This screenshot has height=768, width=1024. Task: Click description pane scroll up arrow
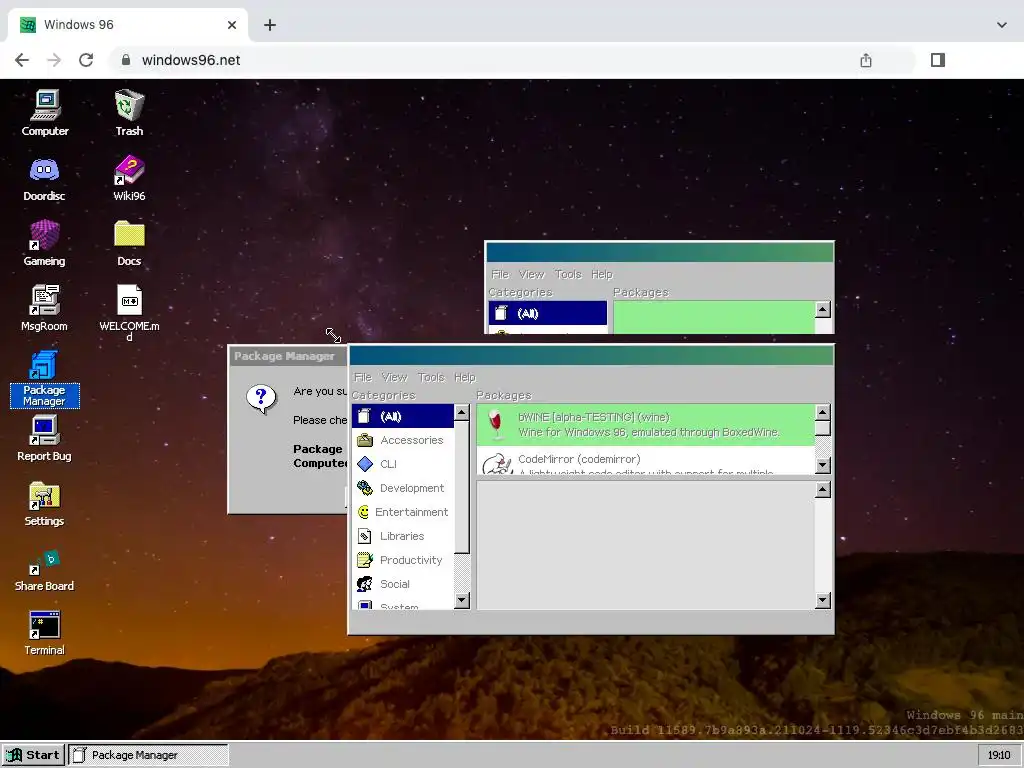click(823, 490)
